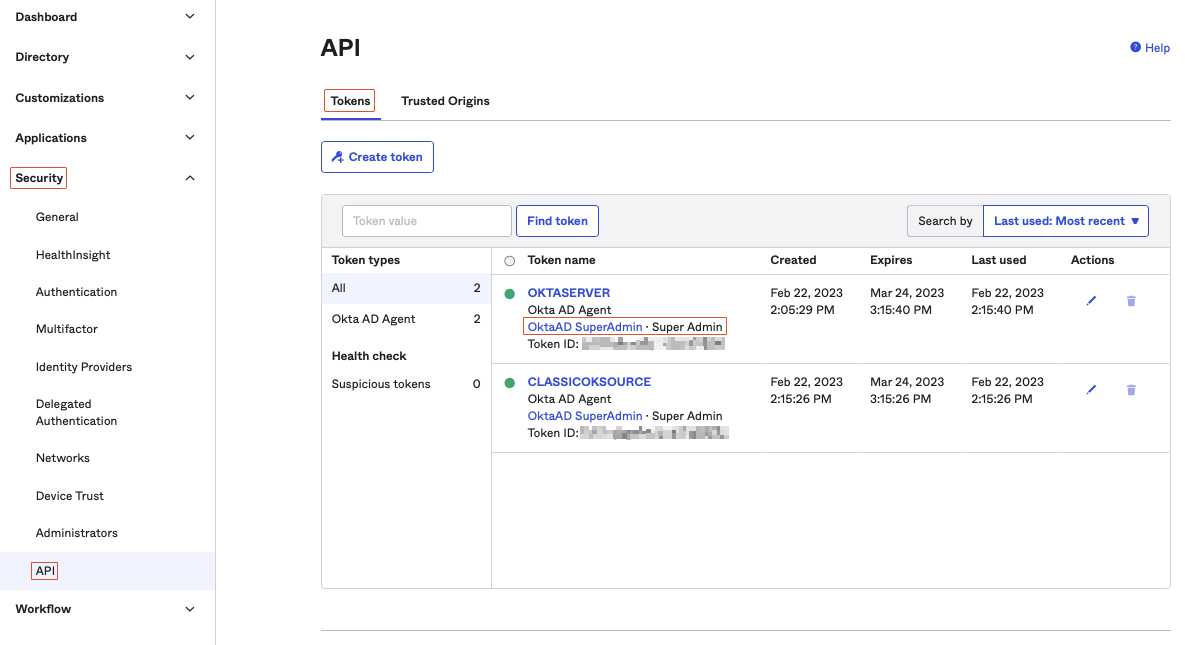Viewport: 1185px width, 645px height.
Task: Open the OKTASERVER token link
Action: tap(568, 293)
